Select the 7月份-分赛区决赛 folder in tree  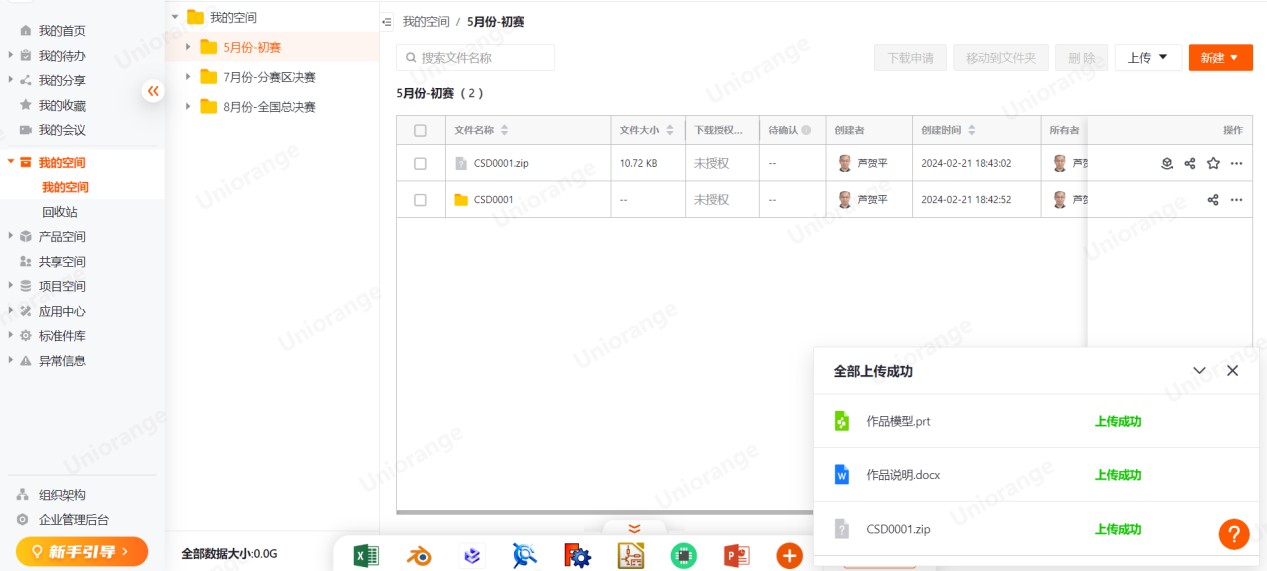point(269,77)
